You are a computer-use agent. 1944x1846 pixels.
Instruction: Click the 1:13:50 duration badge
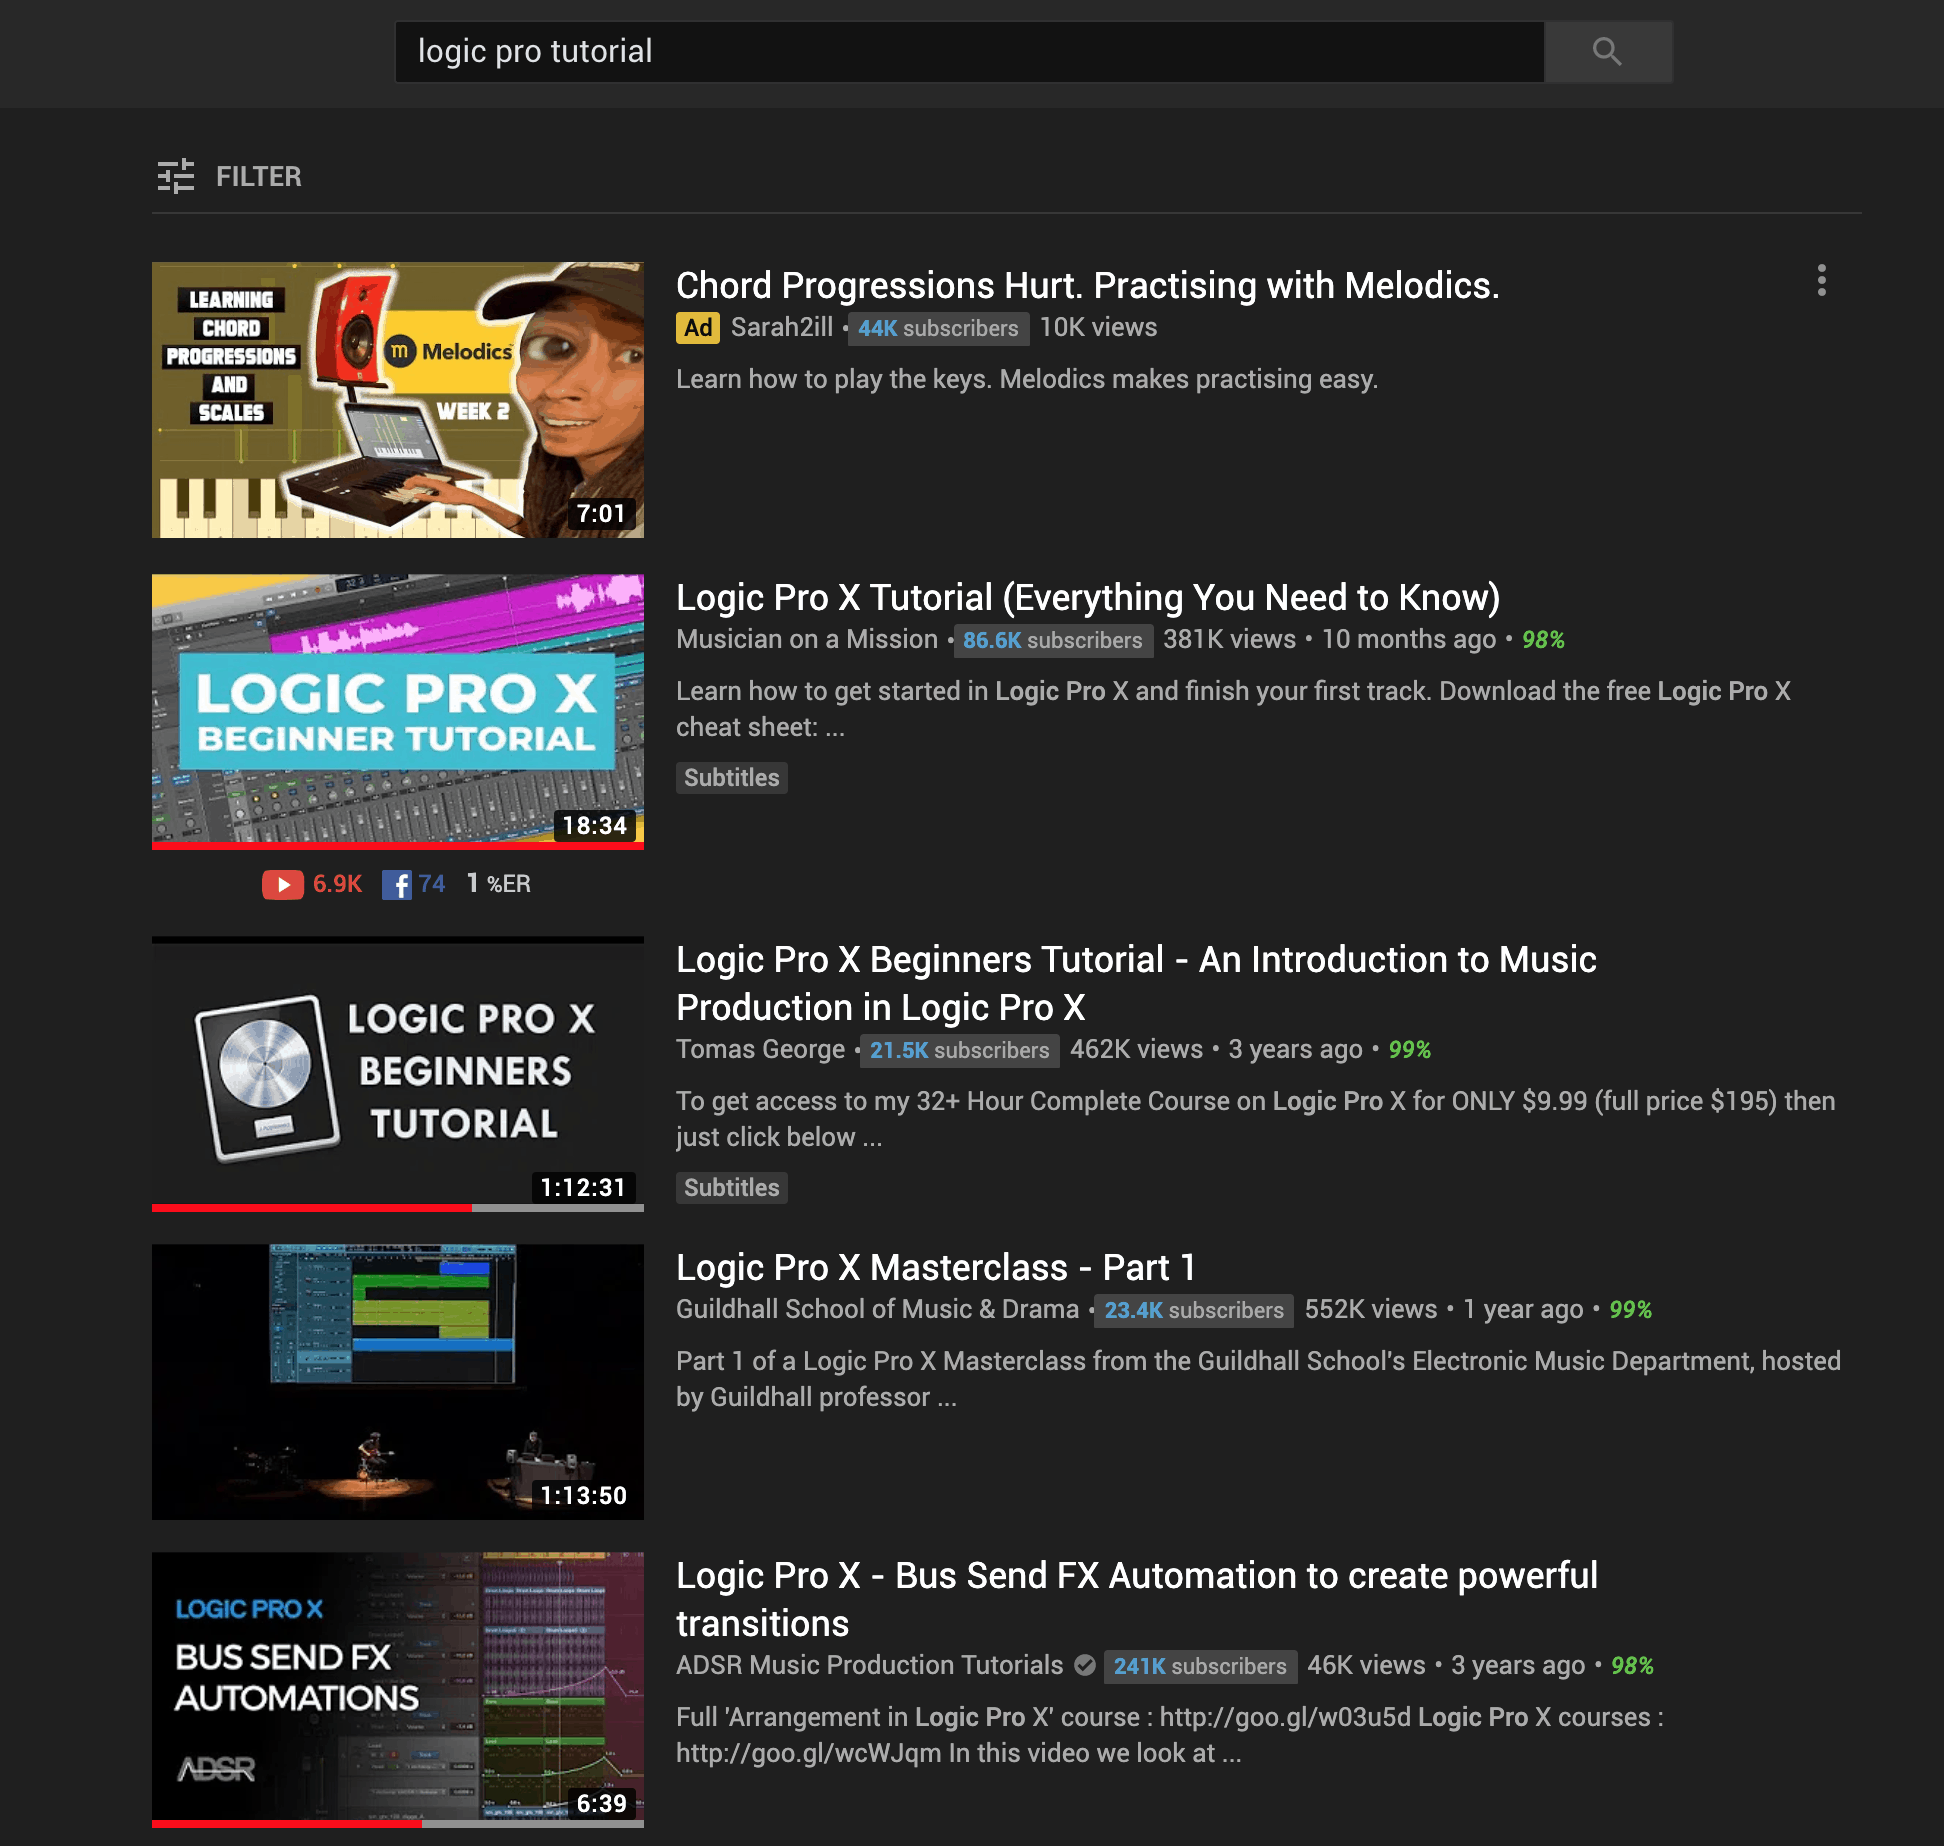[x=584, y=1496]
